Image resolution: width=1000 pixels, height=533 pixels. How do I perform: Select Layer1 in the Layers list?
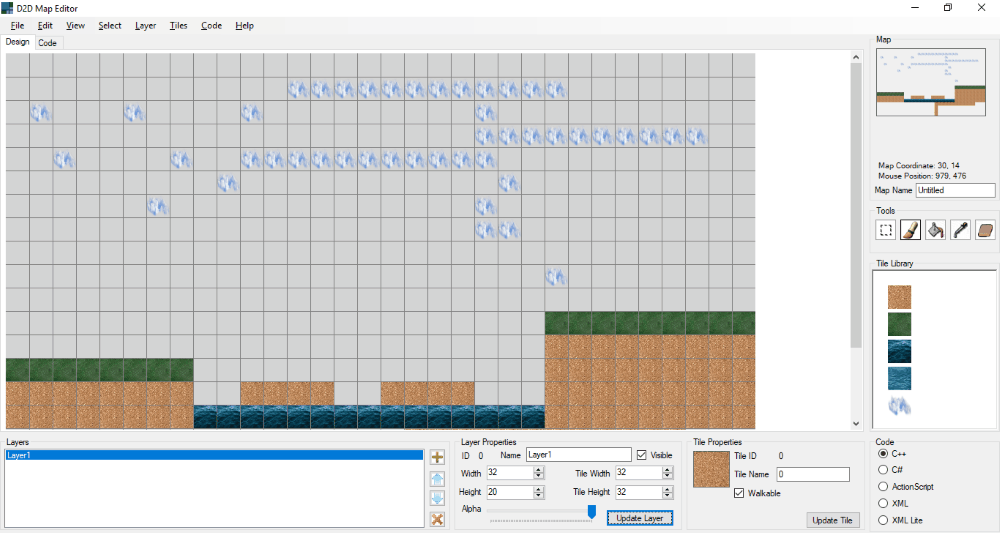(x=214, y=455)
